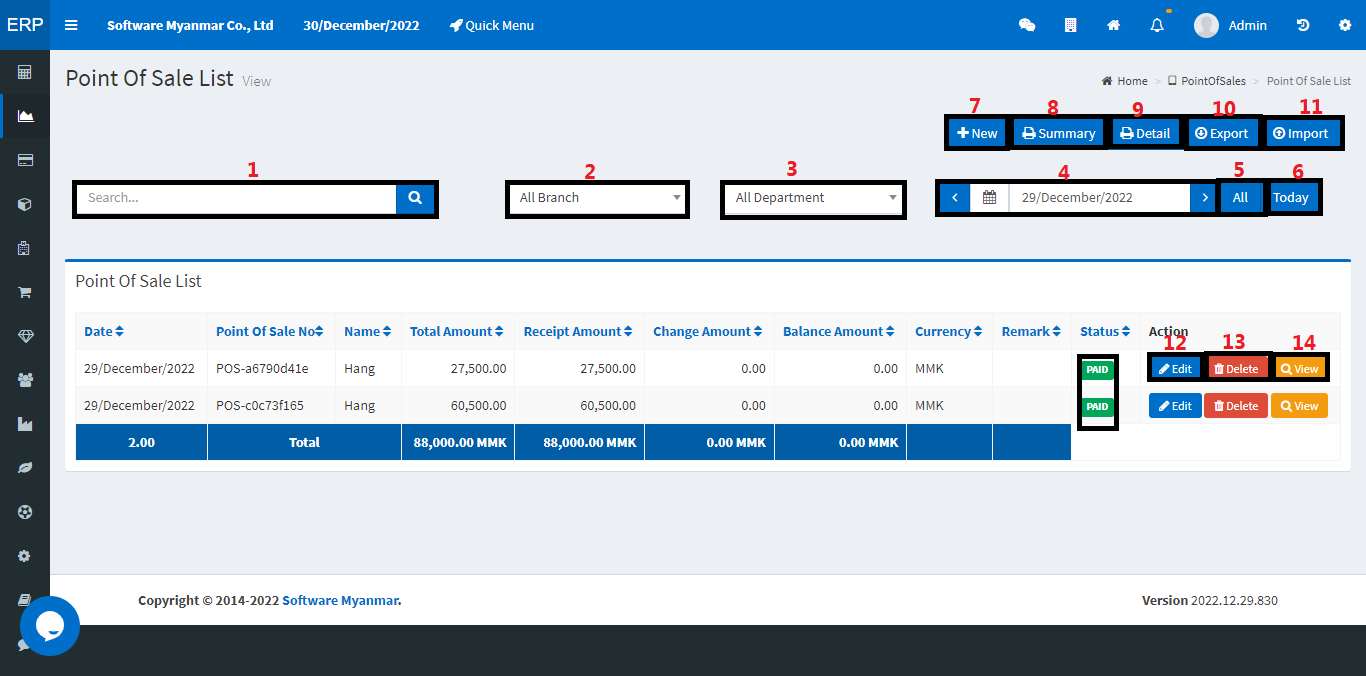Expand the All Department dropdown
The width and height of the screenshot is (1366, 676).
813,198
